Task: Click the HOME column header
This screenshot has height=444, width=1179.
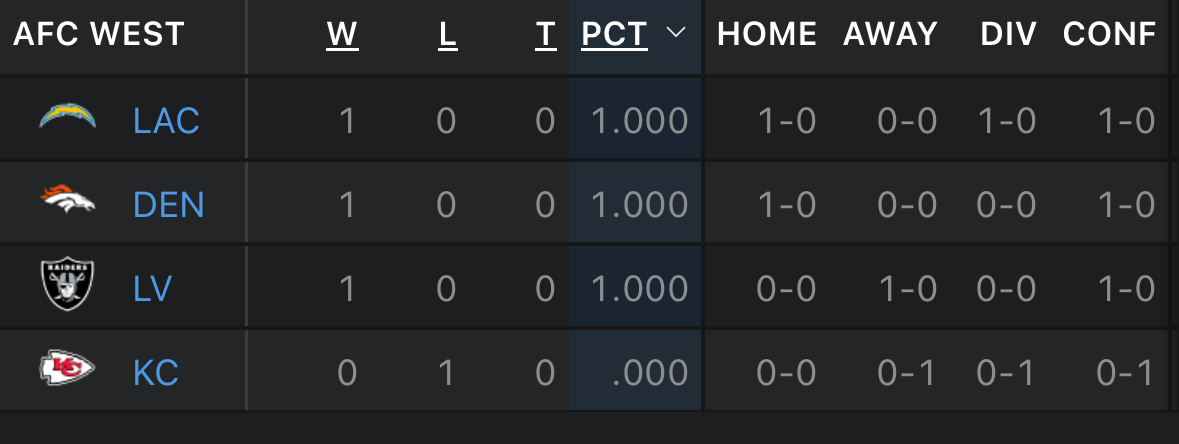Action: [767, 34]
